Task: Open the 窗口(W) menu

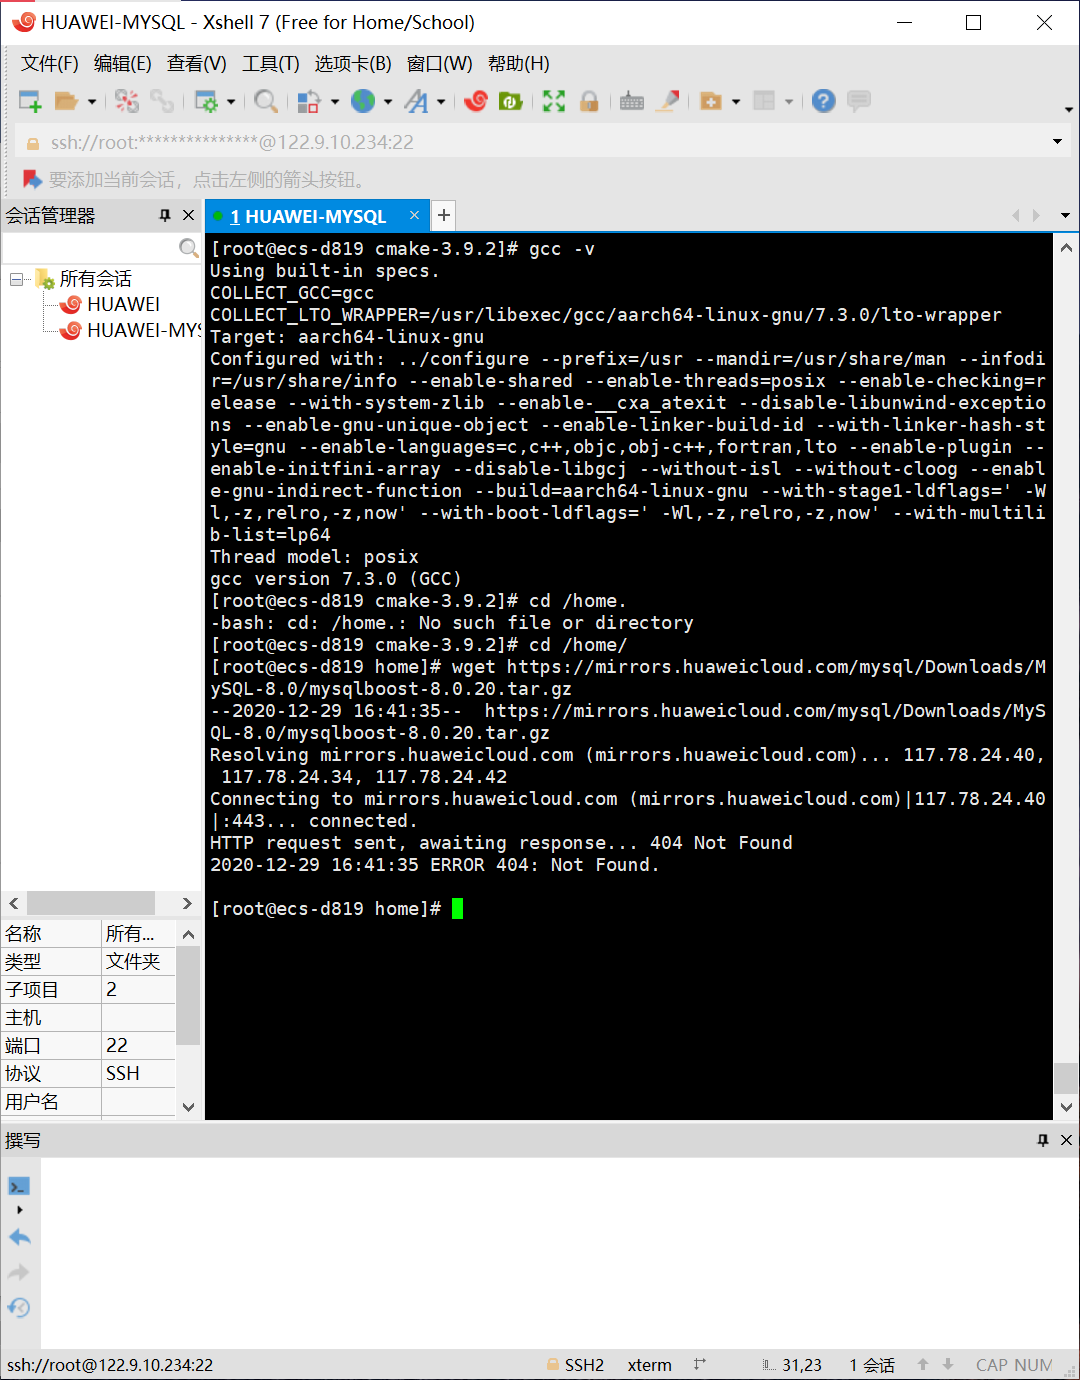Action: pos(440,64)
